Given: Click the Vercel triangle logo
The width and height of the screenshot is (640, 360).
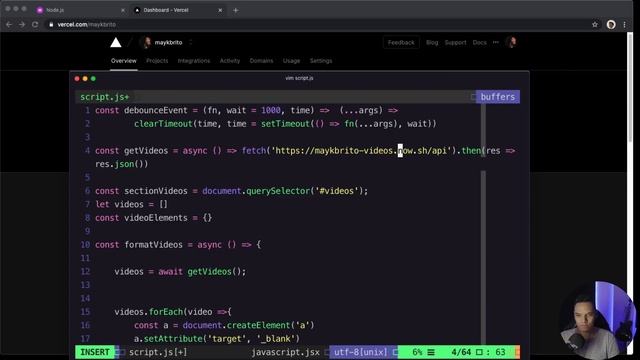Looking at the screenshot, I should pos(116,42).
